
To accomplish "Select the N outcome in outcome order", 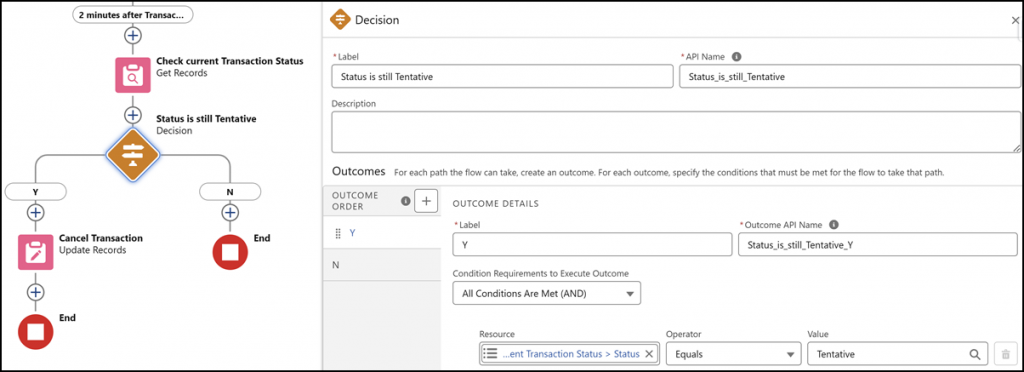I will coord(382,265).
